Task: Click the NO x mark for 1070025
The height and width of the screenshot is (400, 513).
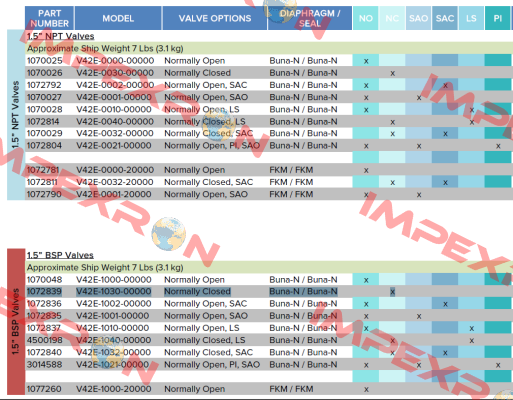Action: click(x=366, y=61)
